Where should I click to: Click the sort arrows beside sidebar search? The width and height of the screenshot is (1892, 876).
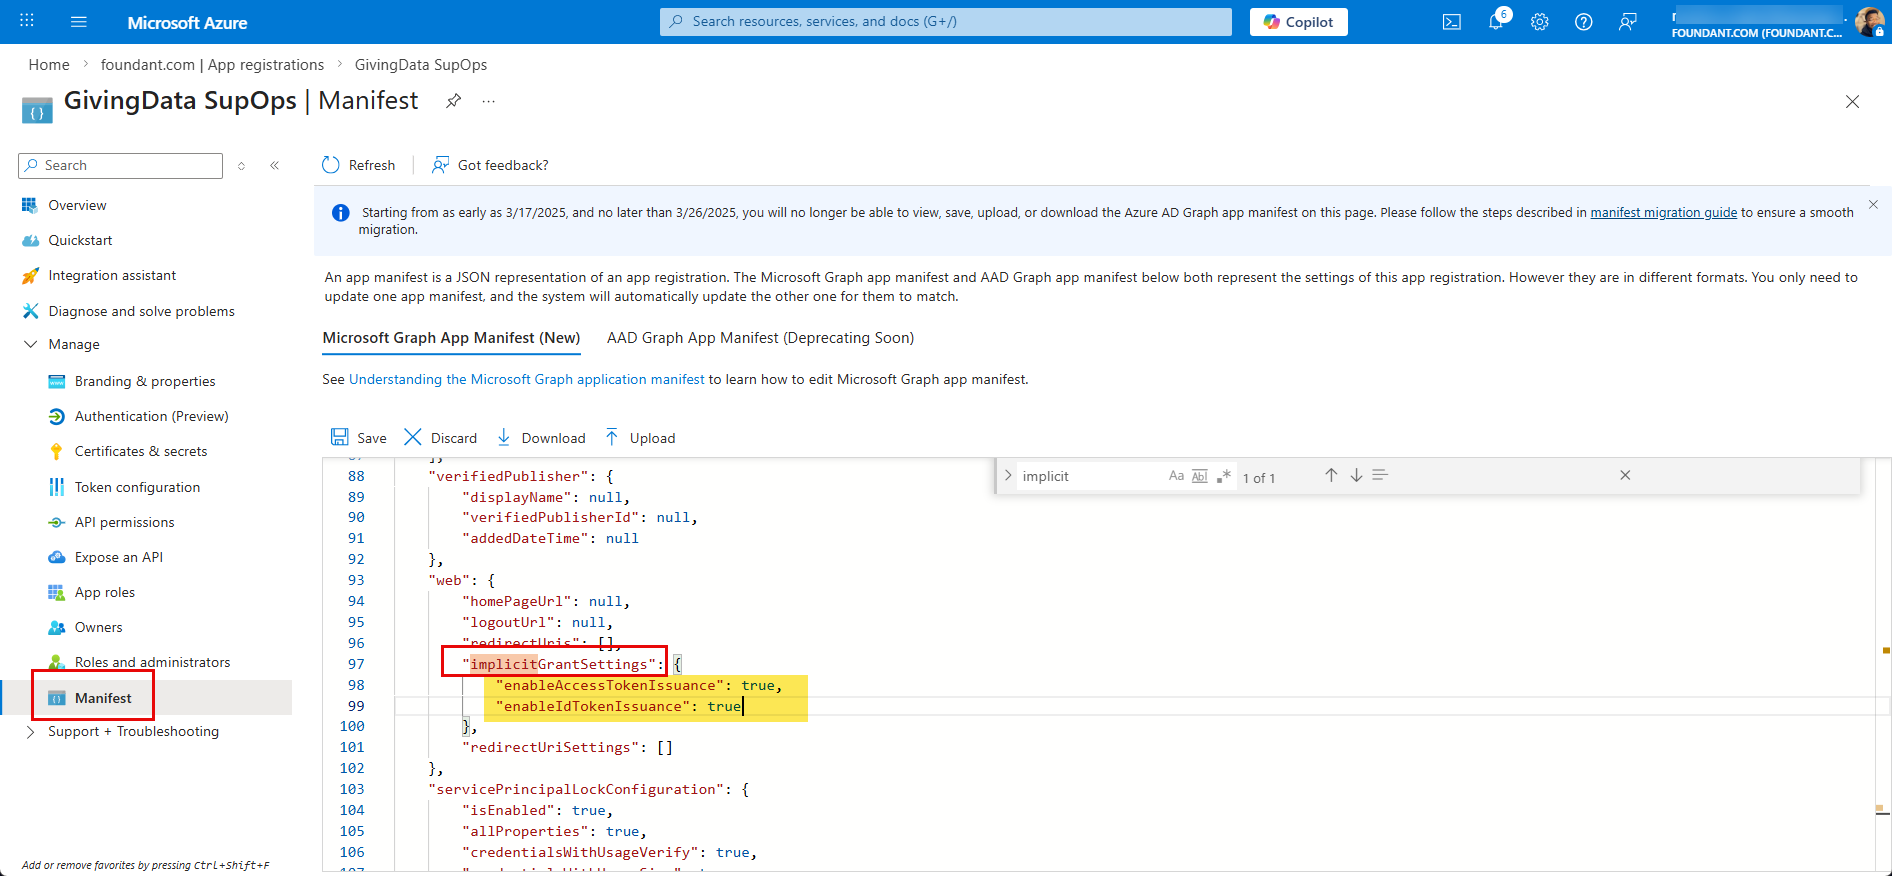click(241, 166)
